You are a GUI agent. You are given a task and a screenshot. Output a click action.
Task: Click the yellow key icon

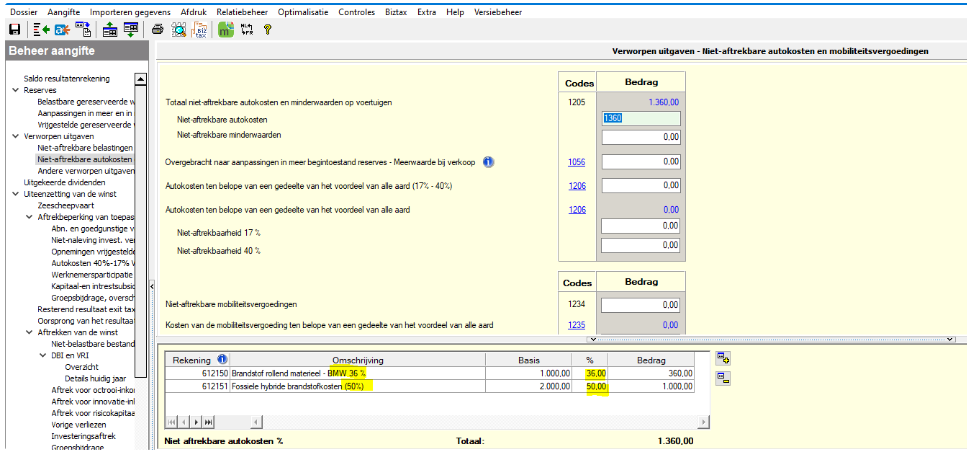(267, 29)
